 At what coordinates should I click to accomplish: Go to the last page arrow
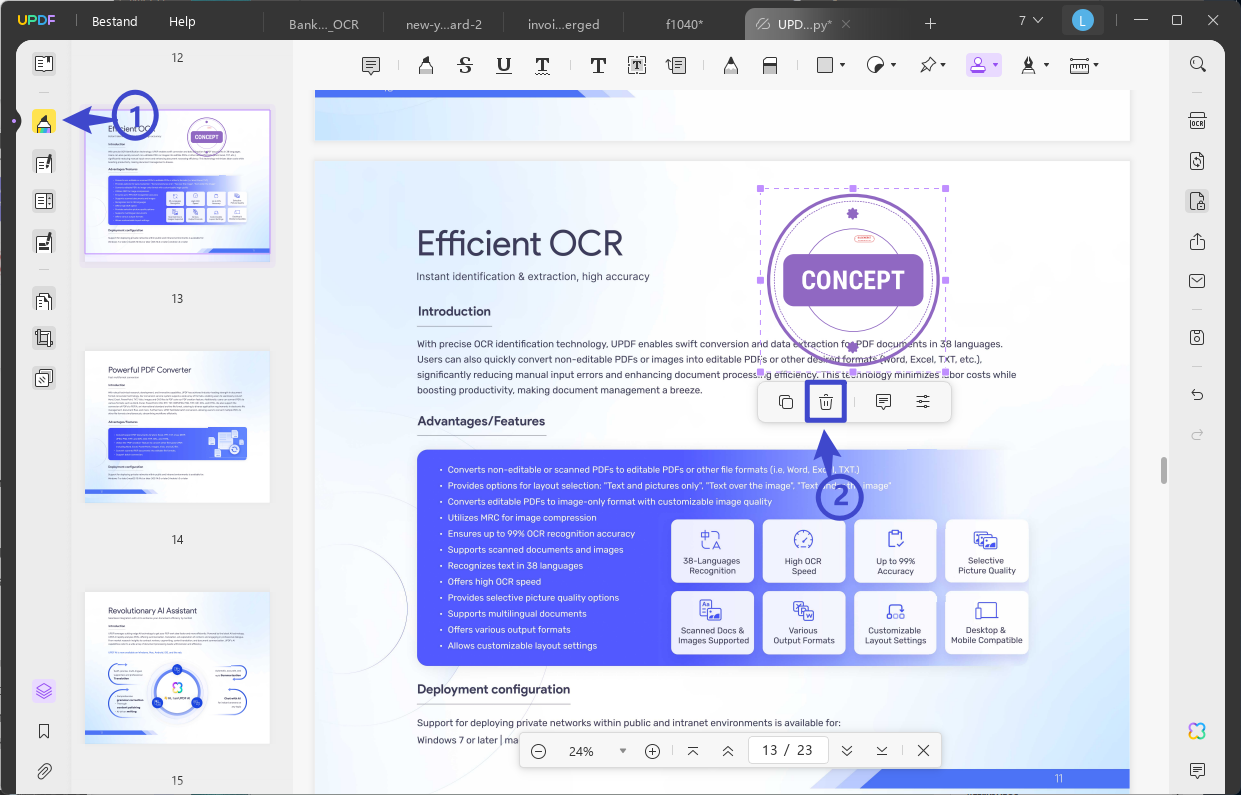tap(882, 751)
